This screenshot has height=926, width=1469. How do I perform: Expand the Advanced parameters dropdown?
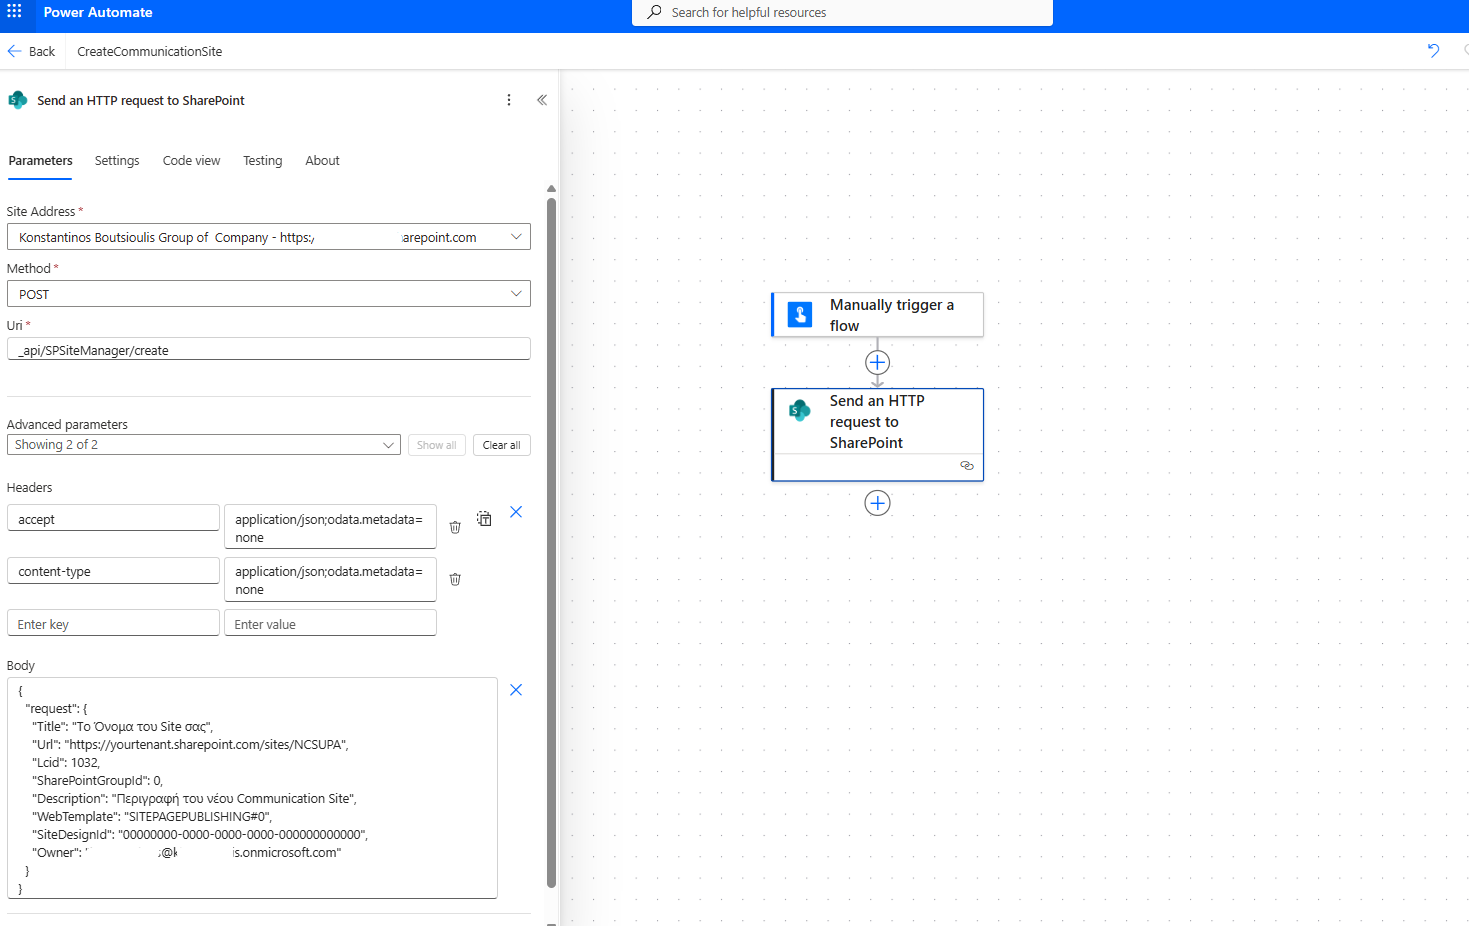[388, 445]
